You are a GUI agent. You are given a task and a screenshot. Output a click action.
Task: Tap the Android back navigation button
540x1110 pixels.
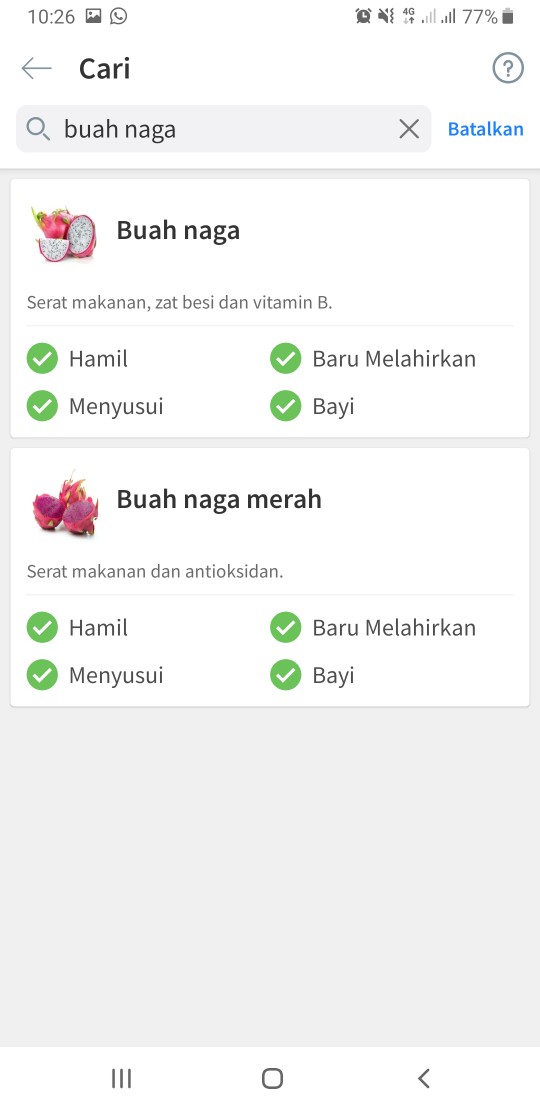click(x=423, y=1078)
